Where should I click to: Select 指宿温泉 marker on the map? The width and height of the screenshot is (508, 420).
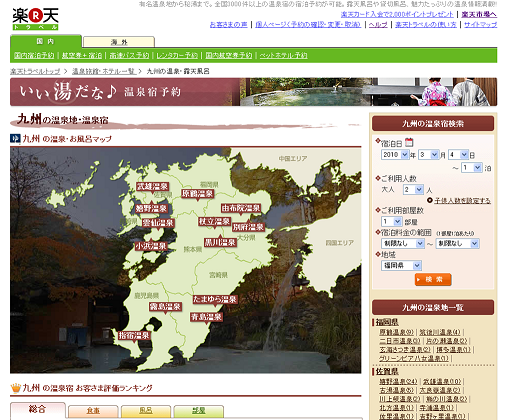[x=134, y=336]
